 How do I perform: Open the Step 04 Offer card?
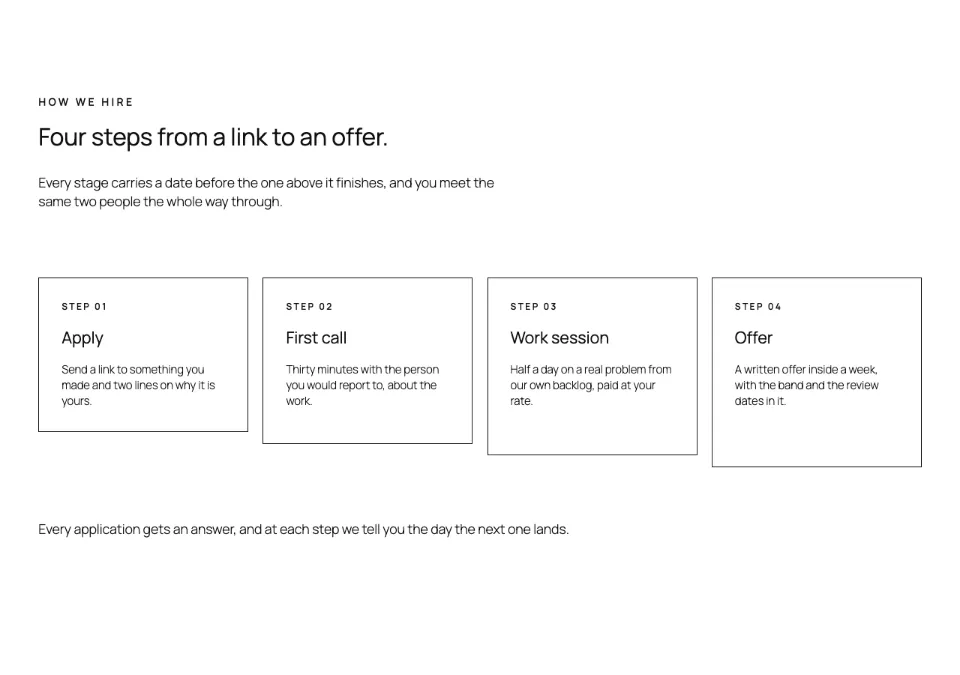[x=817, y=372]
